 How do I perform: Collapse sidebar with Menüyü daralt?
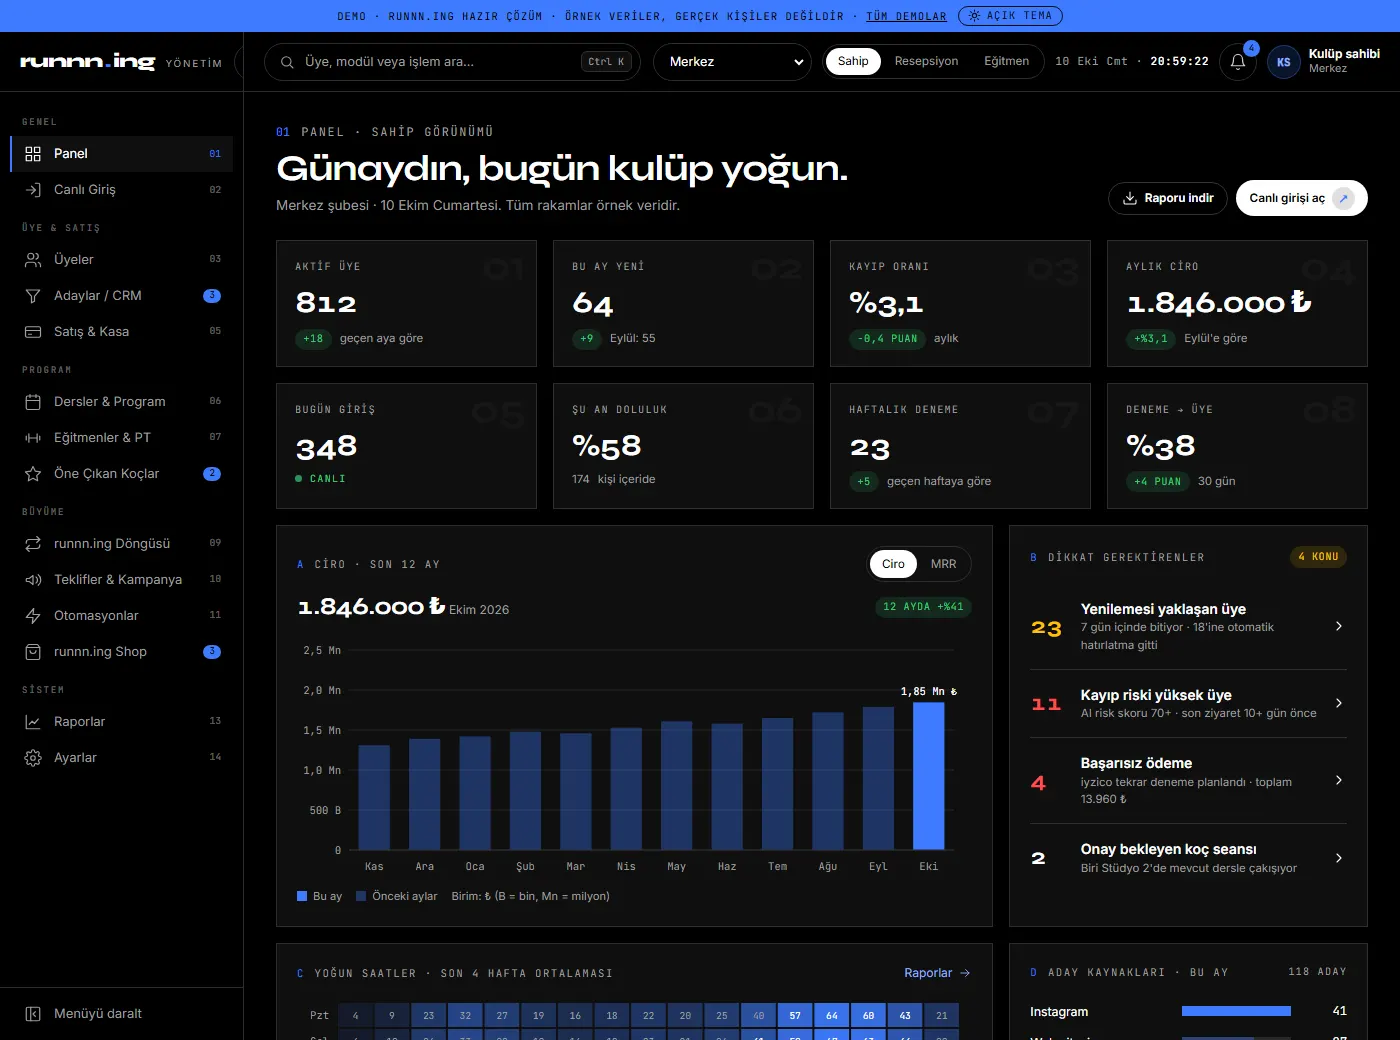[x=121, y=1013]
